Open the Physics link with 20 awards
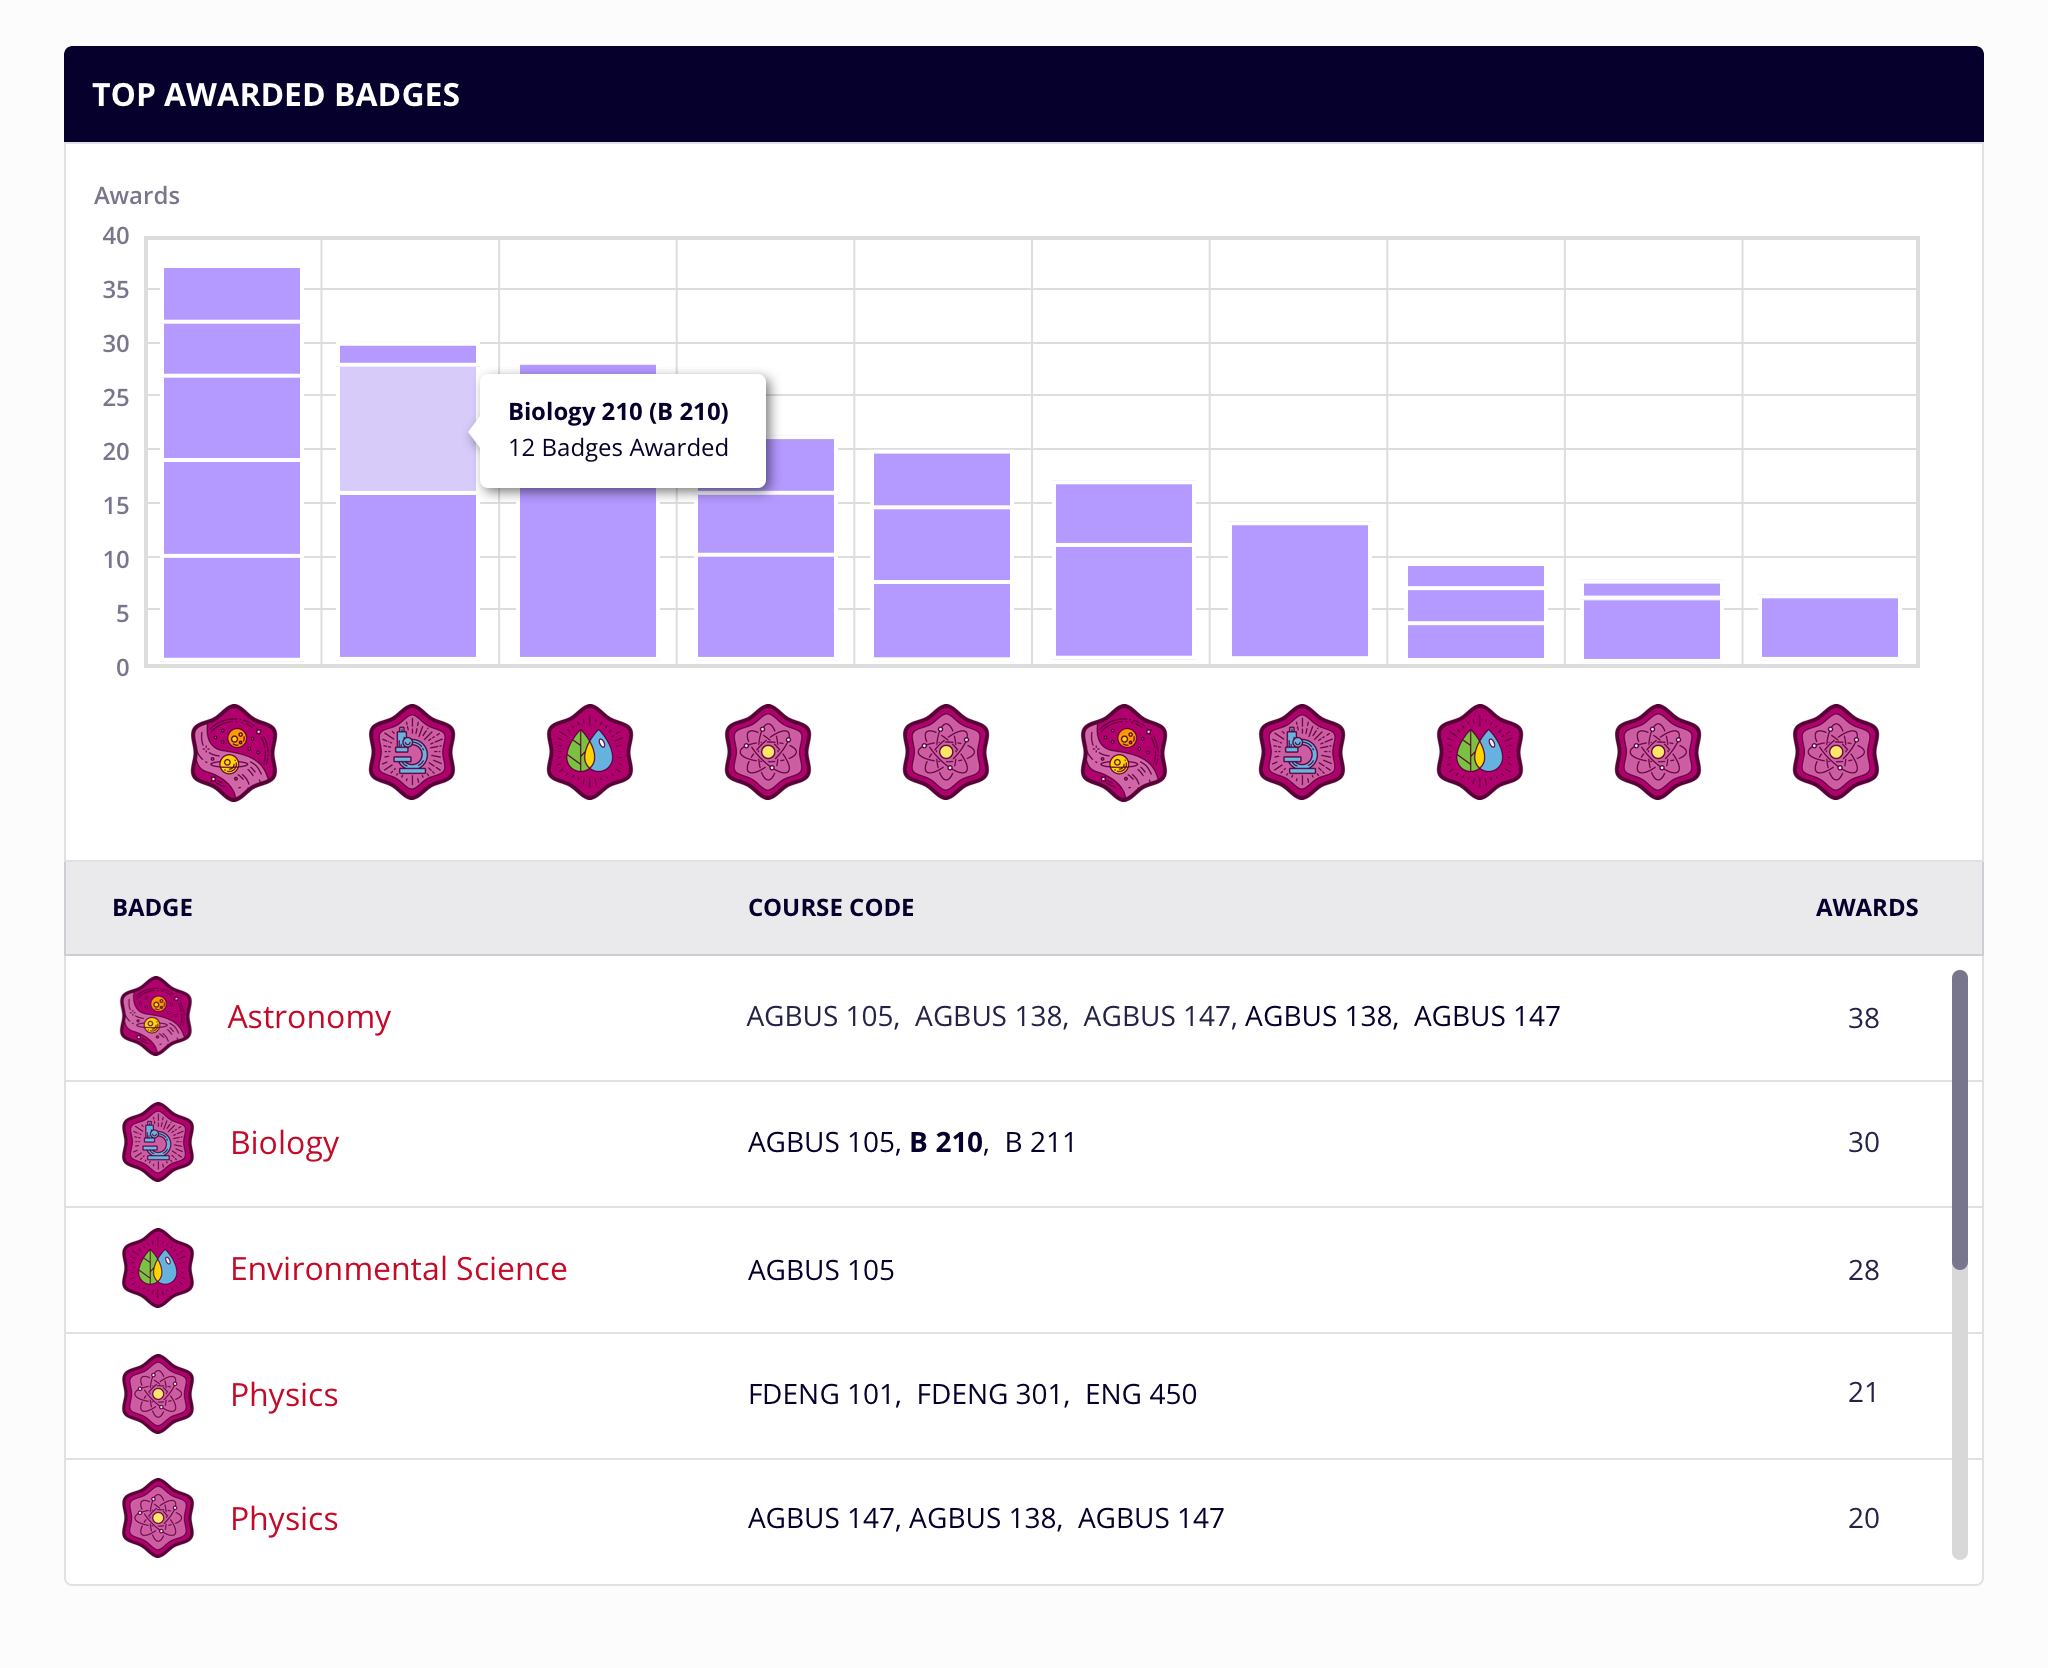The height and width of the screenshot is (1668, 2048). [284, 1518]
